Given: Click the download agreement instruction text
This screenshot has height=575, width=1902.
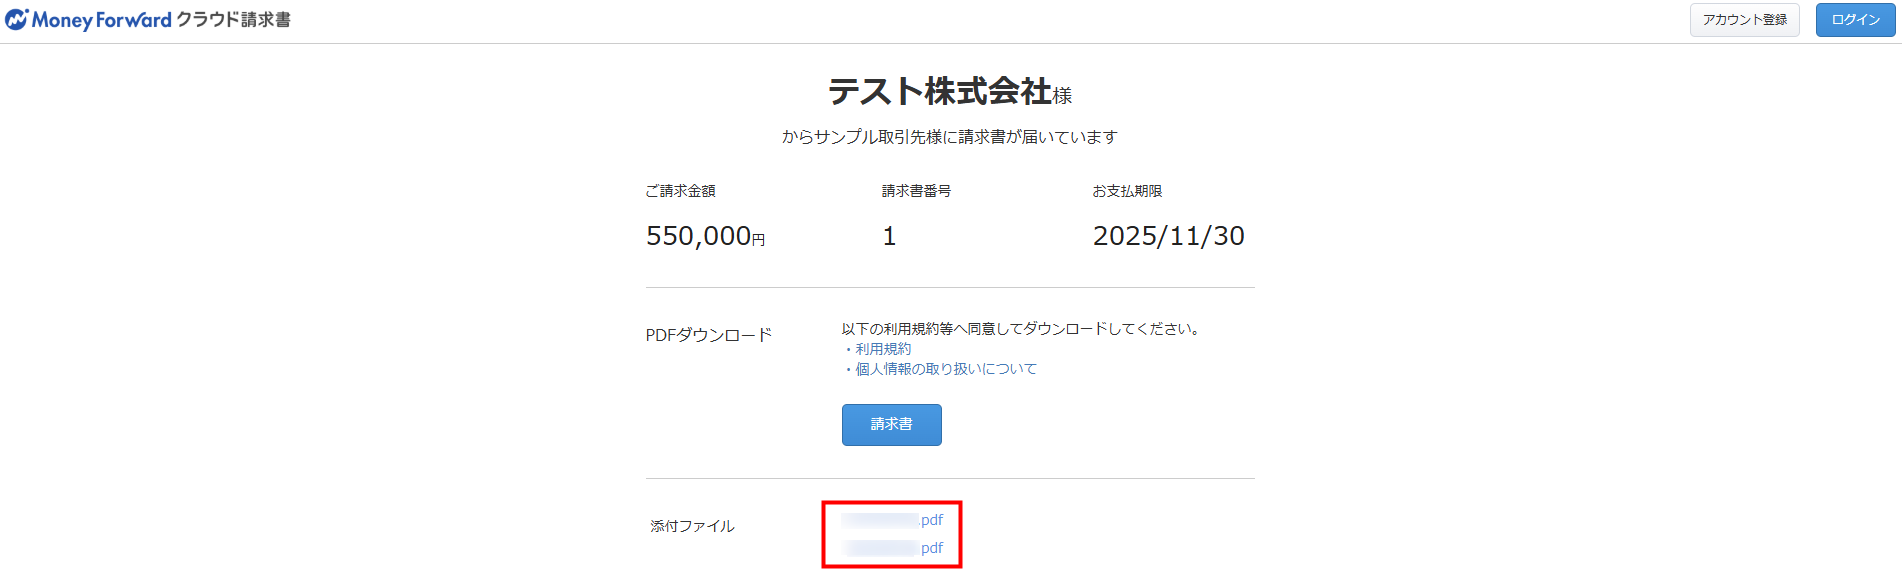Looking at the screenshot, I should [x=1021, y=328].
